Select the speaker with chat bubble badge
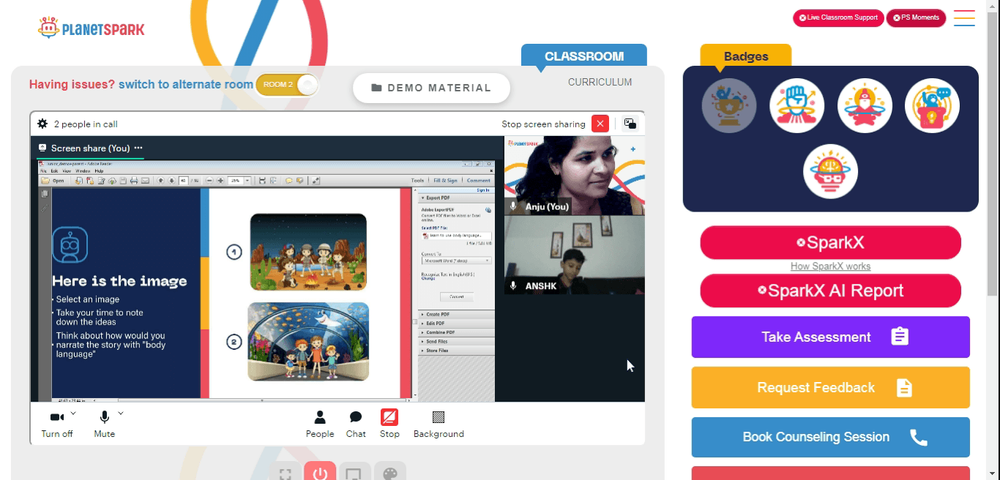Screen dimensions: 1000x480 click(x=932, y=106)
